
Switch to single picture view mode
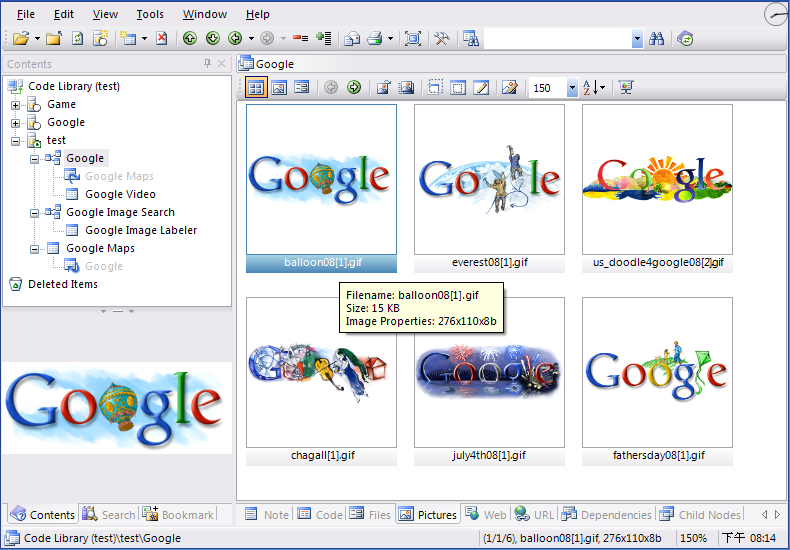coord(279,88)
